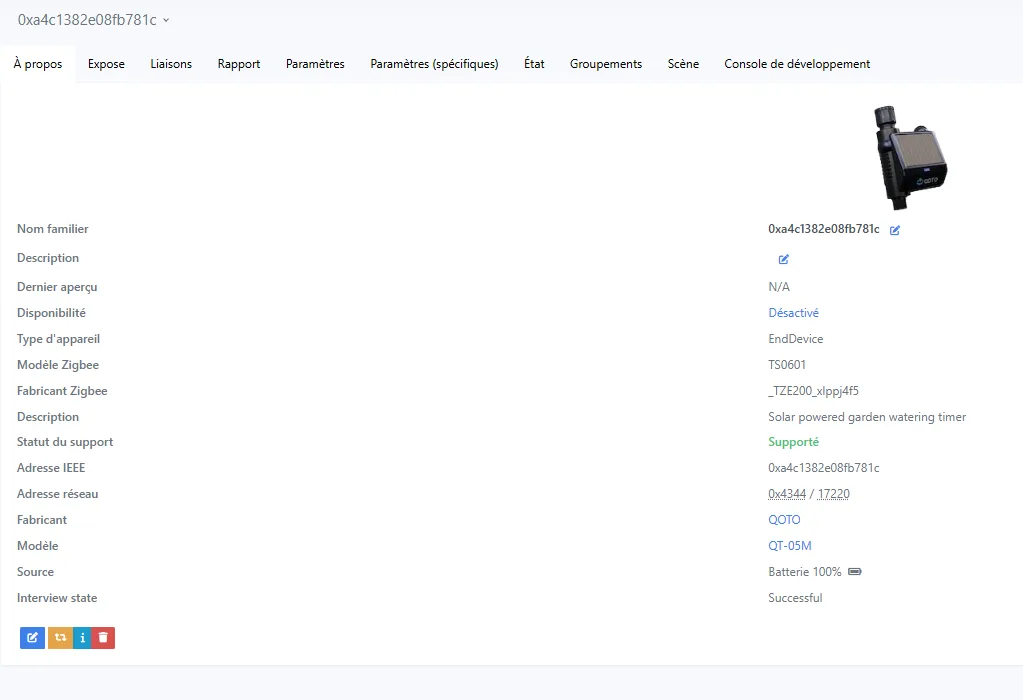The image size is (1023, 700).
Task: Open the Liaisons tab
Action: (x=171, y=64)
